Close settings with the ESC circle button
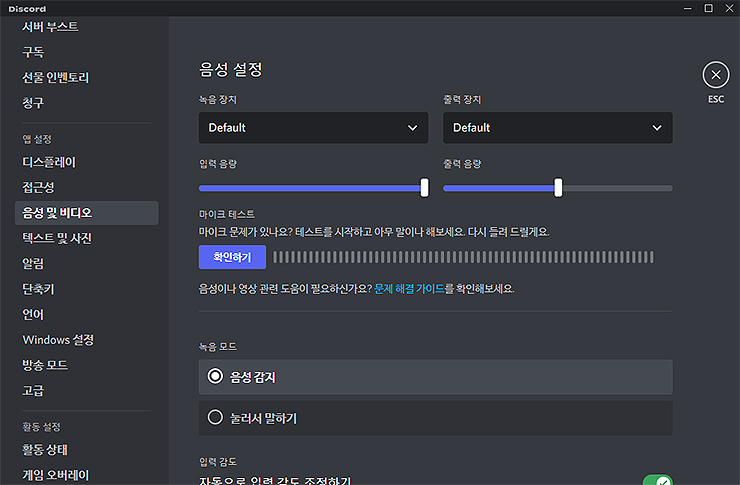 [x=715, y=75]
